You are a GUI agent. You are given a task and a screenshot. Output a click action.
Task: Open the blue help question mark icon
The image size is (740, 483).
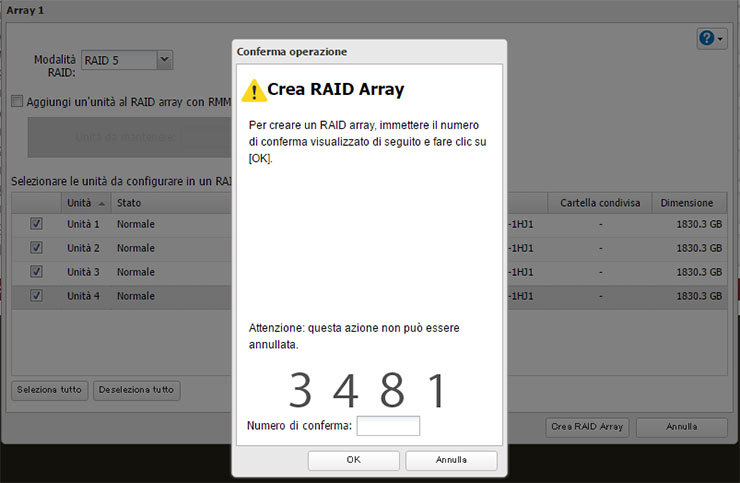pos(707,38)
